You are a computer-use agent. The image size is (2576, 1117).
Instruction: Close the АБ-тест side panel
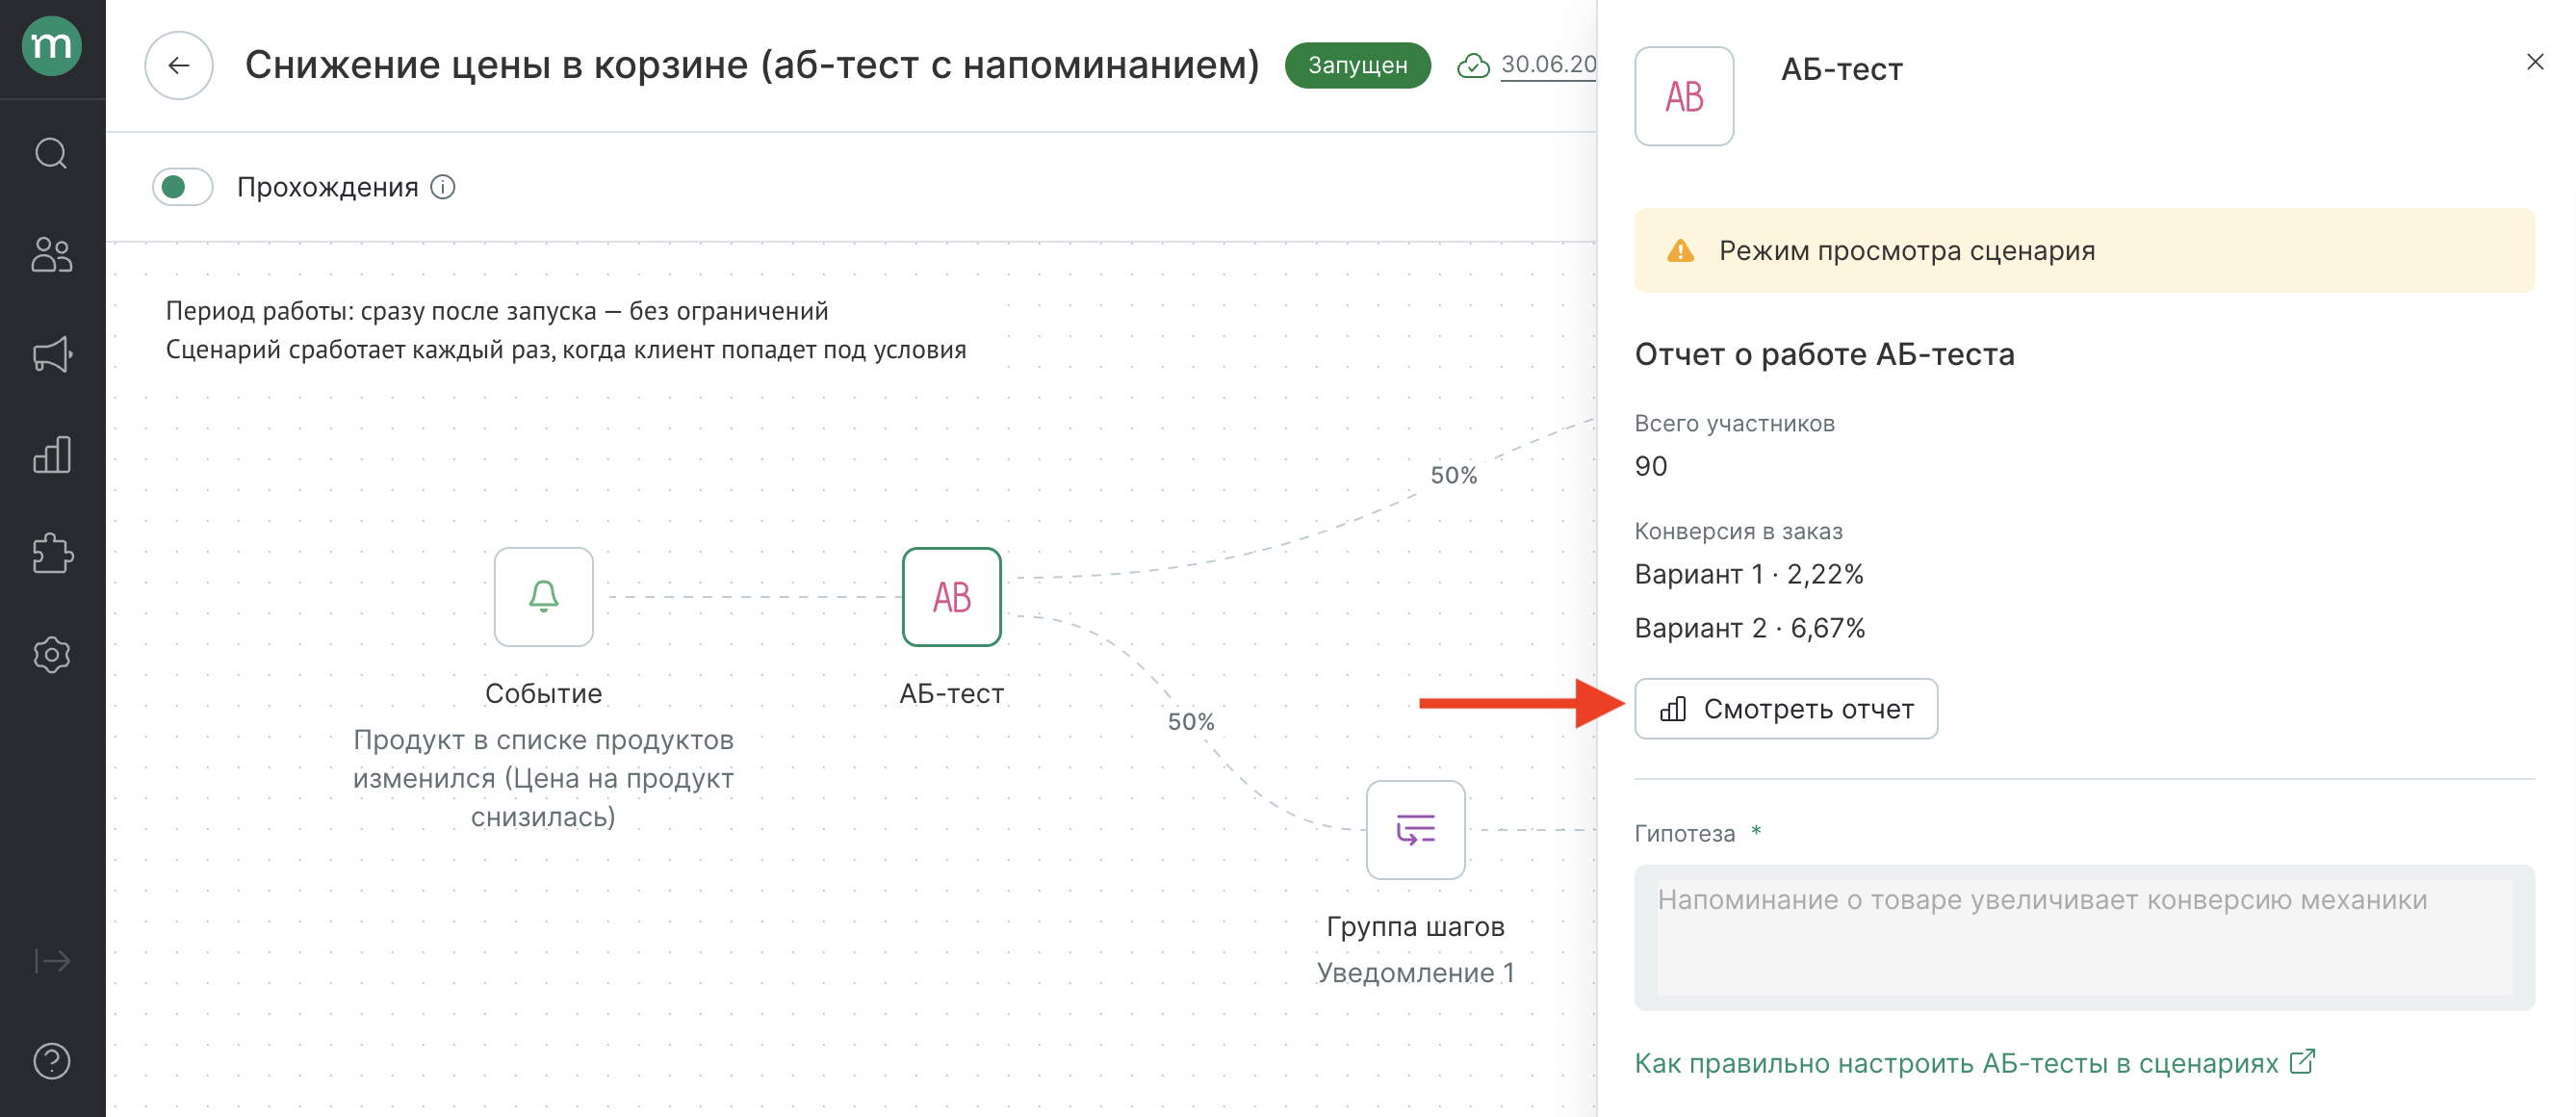[x=2535, y=62]
